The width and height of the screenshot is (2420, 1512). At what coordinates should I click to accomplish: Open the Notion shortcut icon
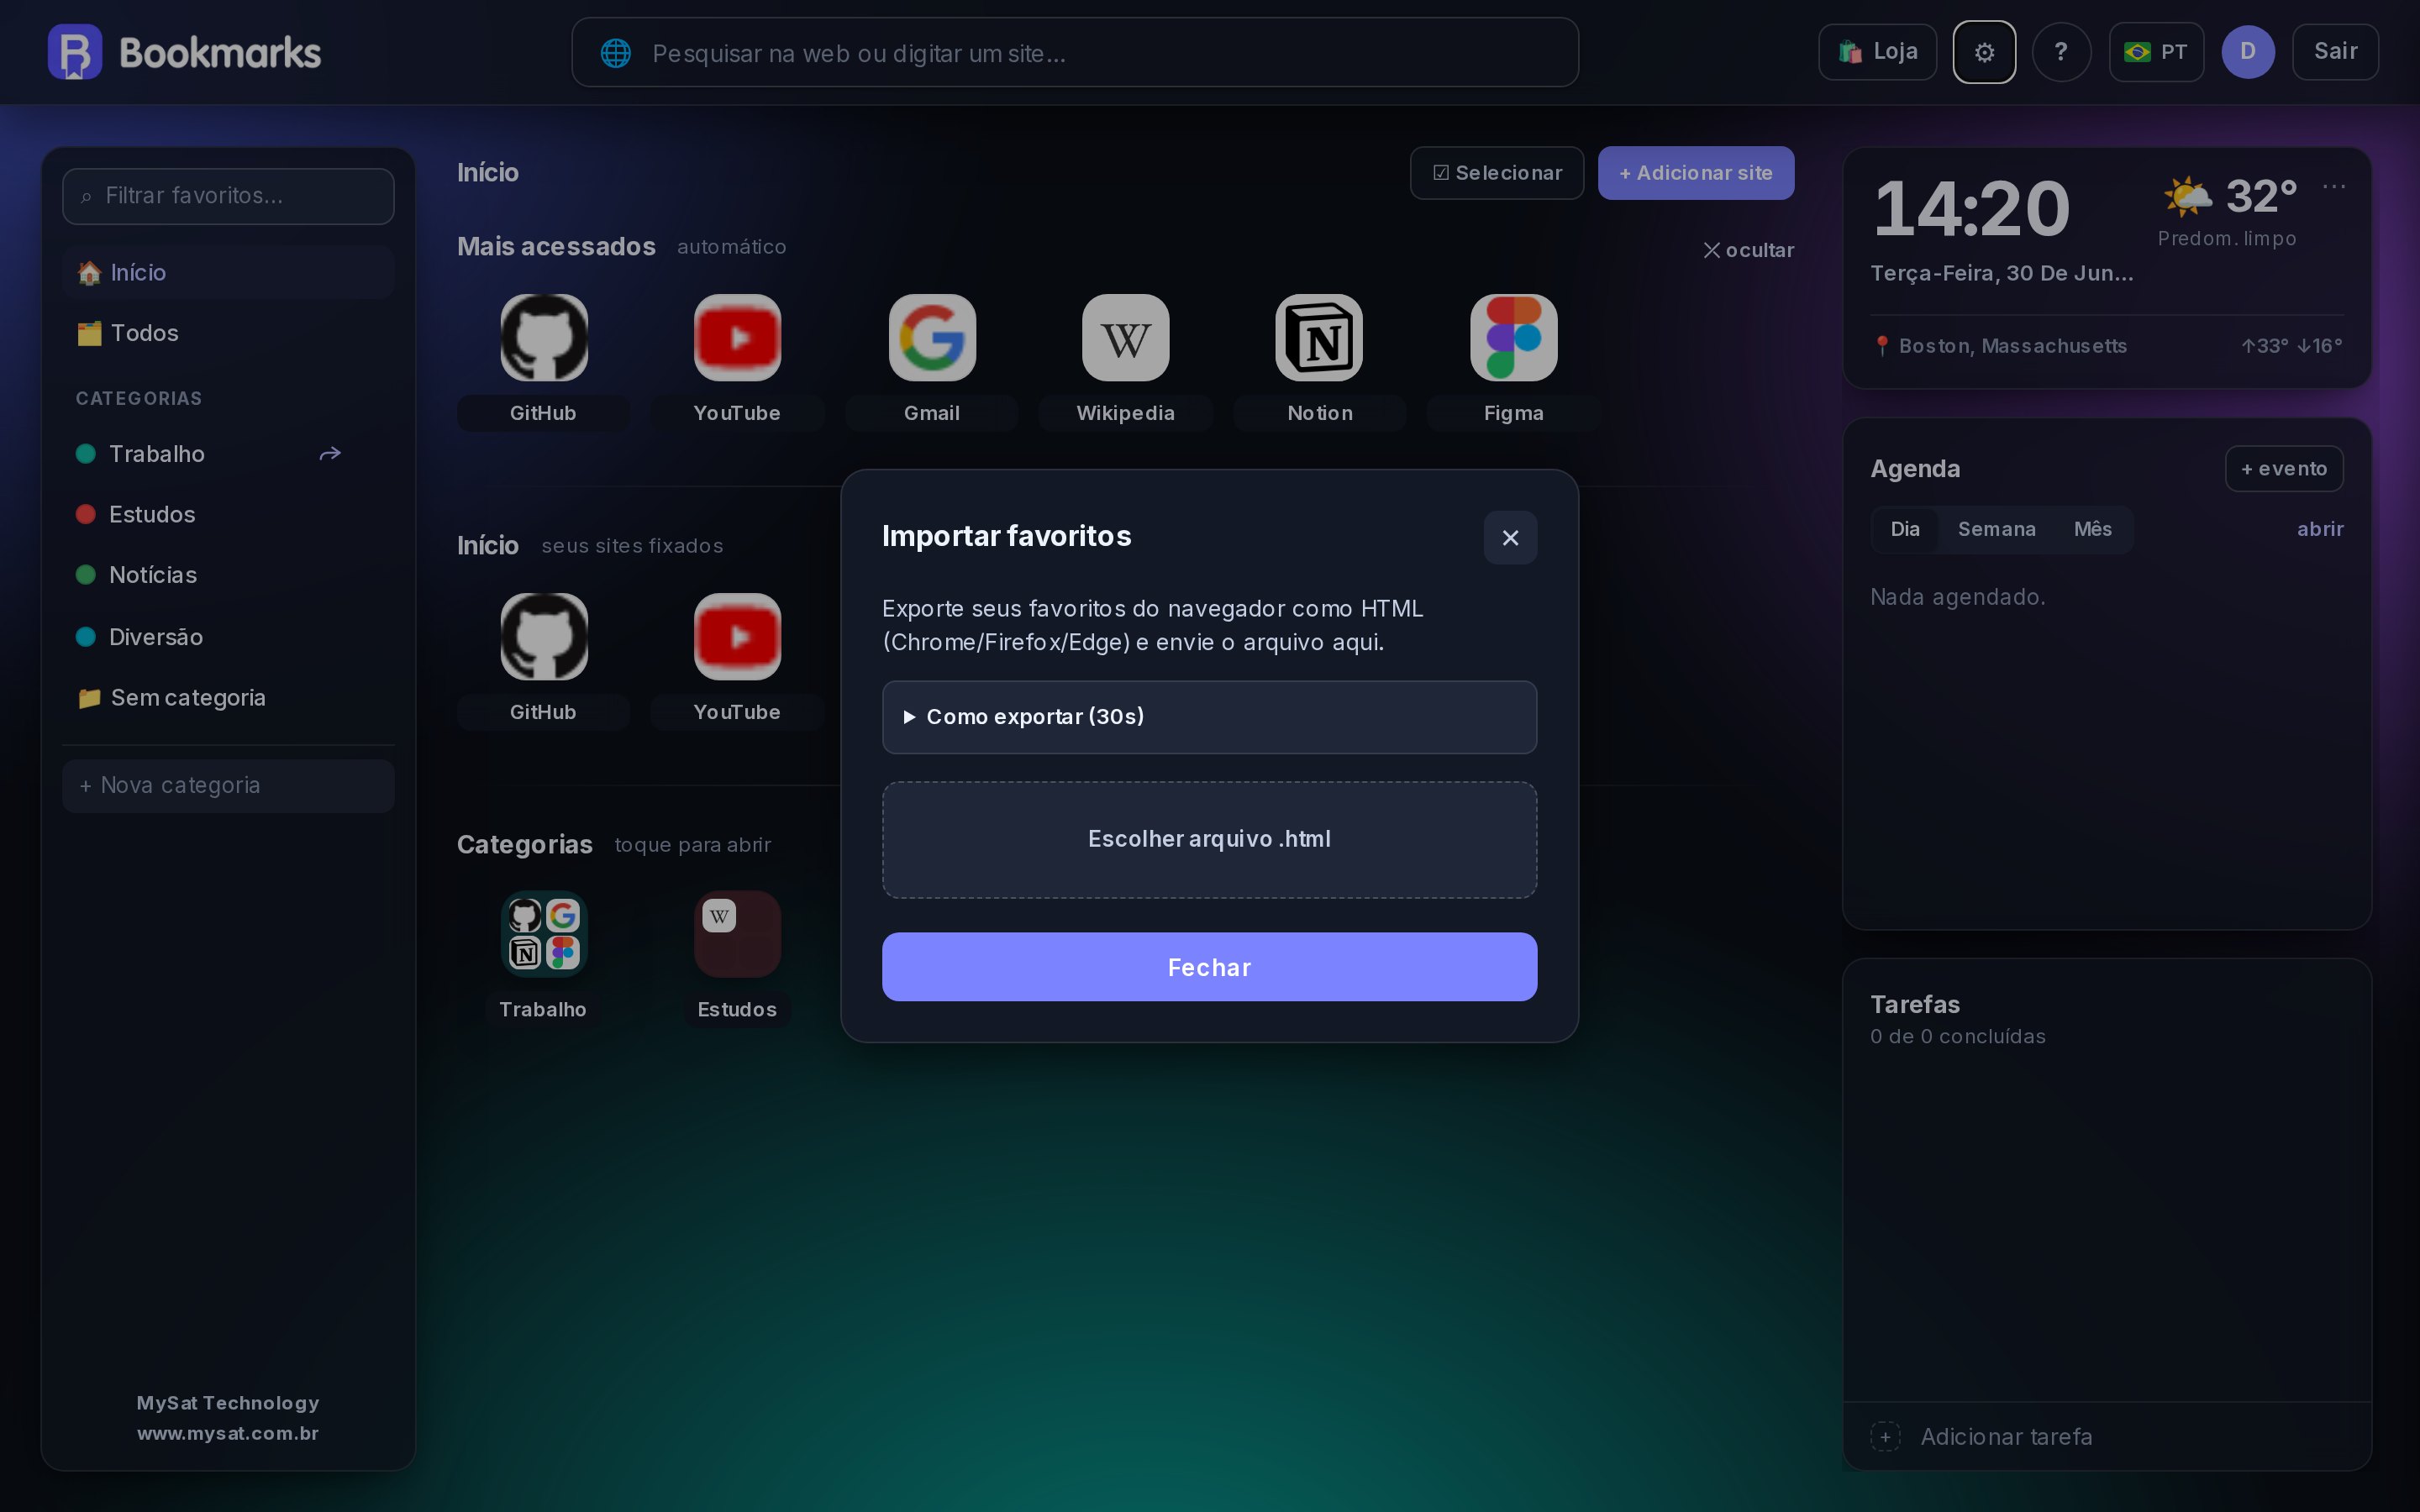pyautogui.click(x=1319, y=337)
